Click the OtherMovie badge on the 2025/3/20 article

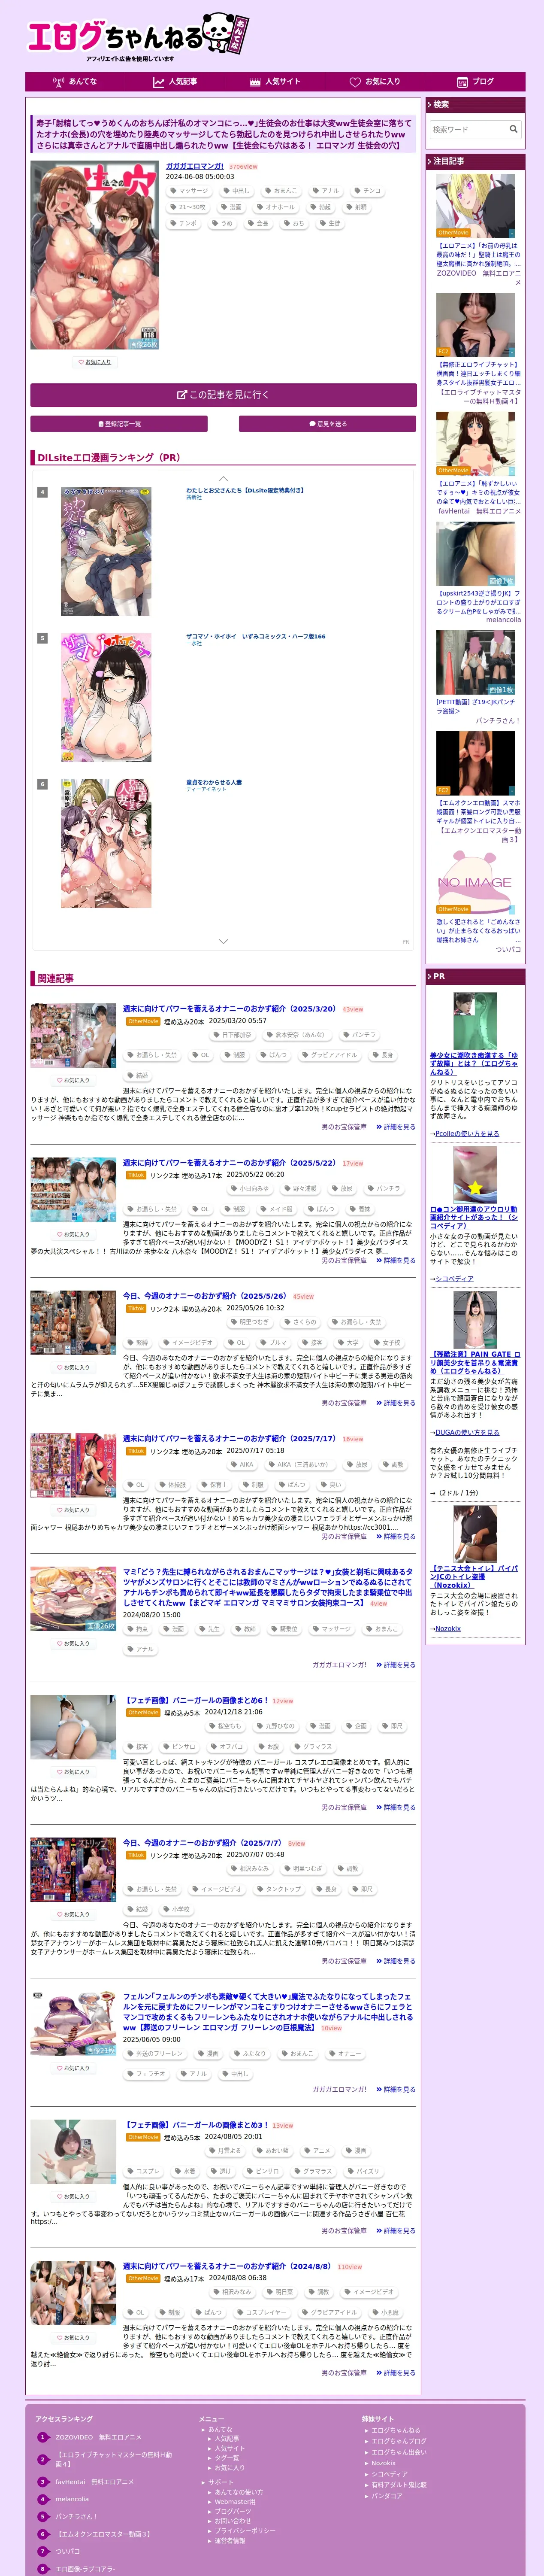[x=143, y=1021]
